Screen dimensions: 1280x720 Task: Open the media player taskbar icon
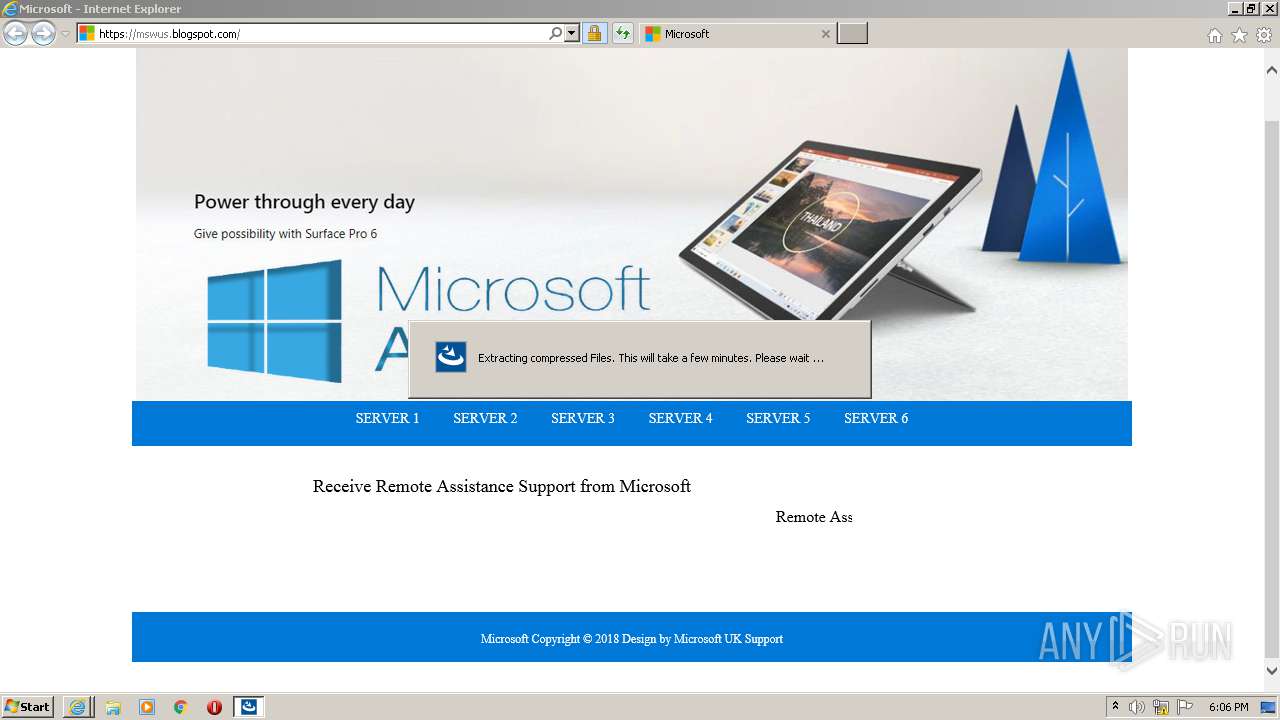(147, 707)
